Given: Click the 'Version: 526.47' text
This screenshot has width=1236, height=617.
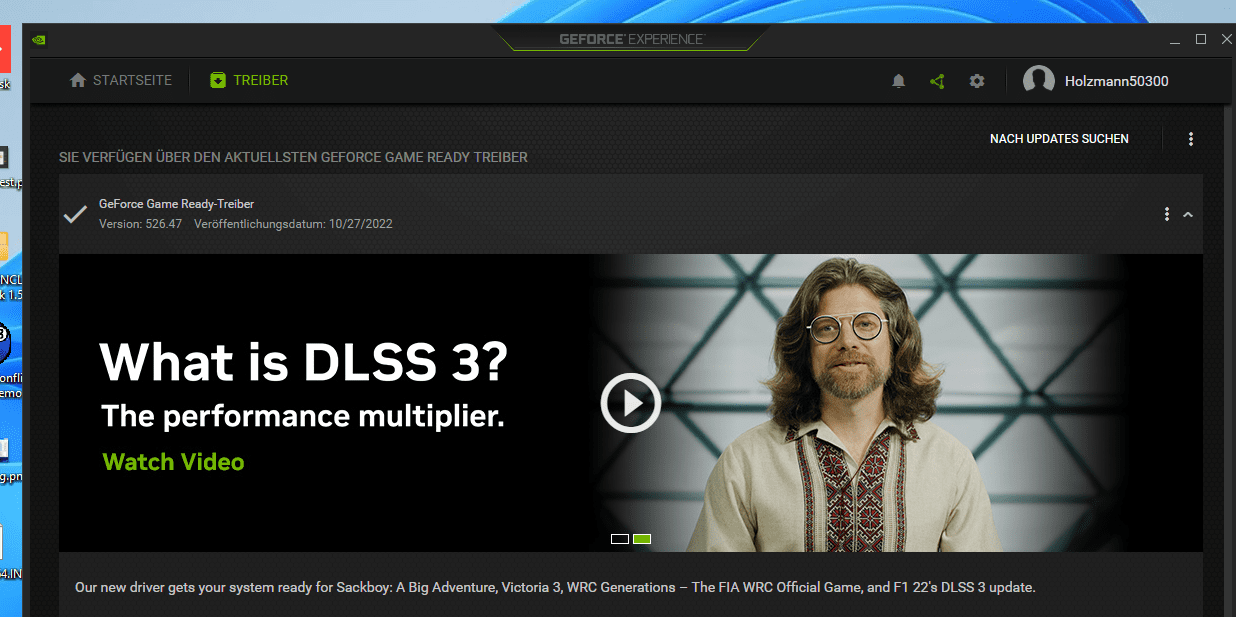Looking at the screenshot, I should coord(140,224).
